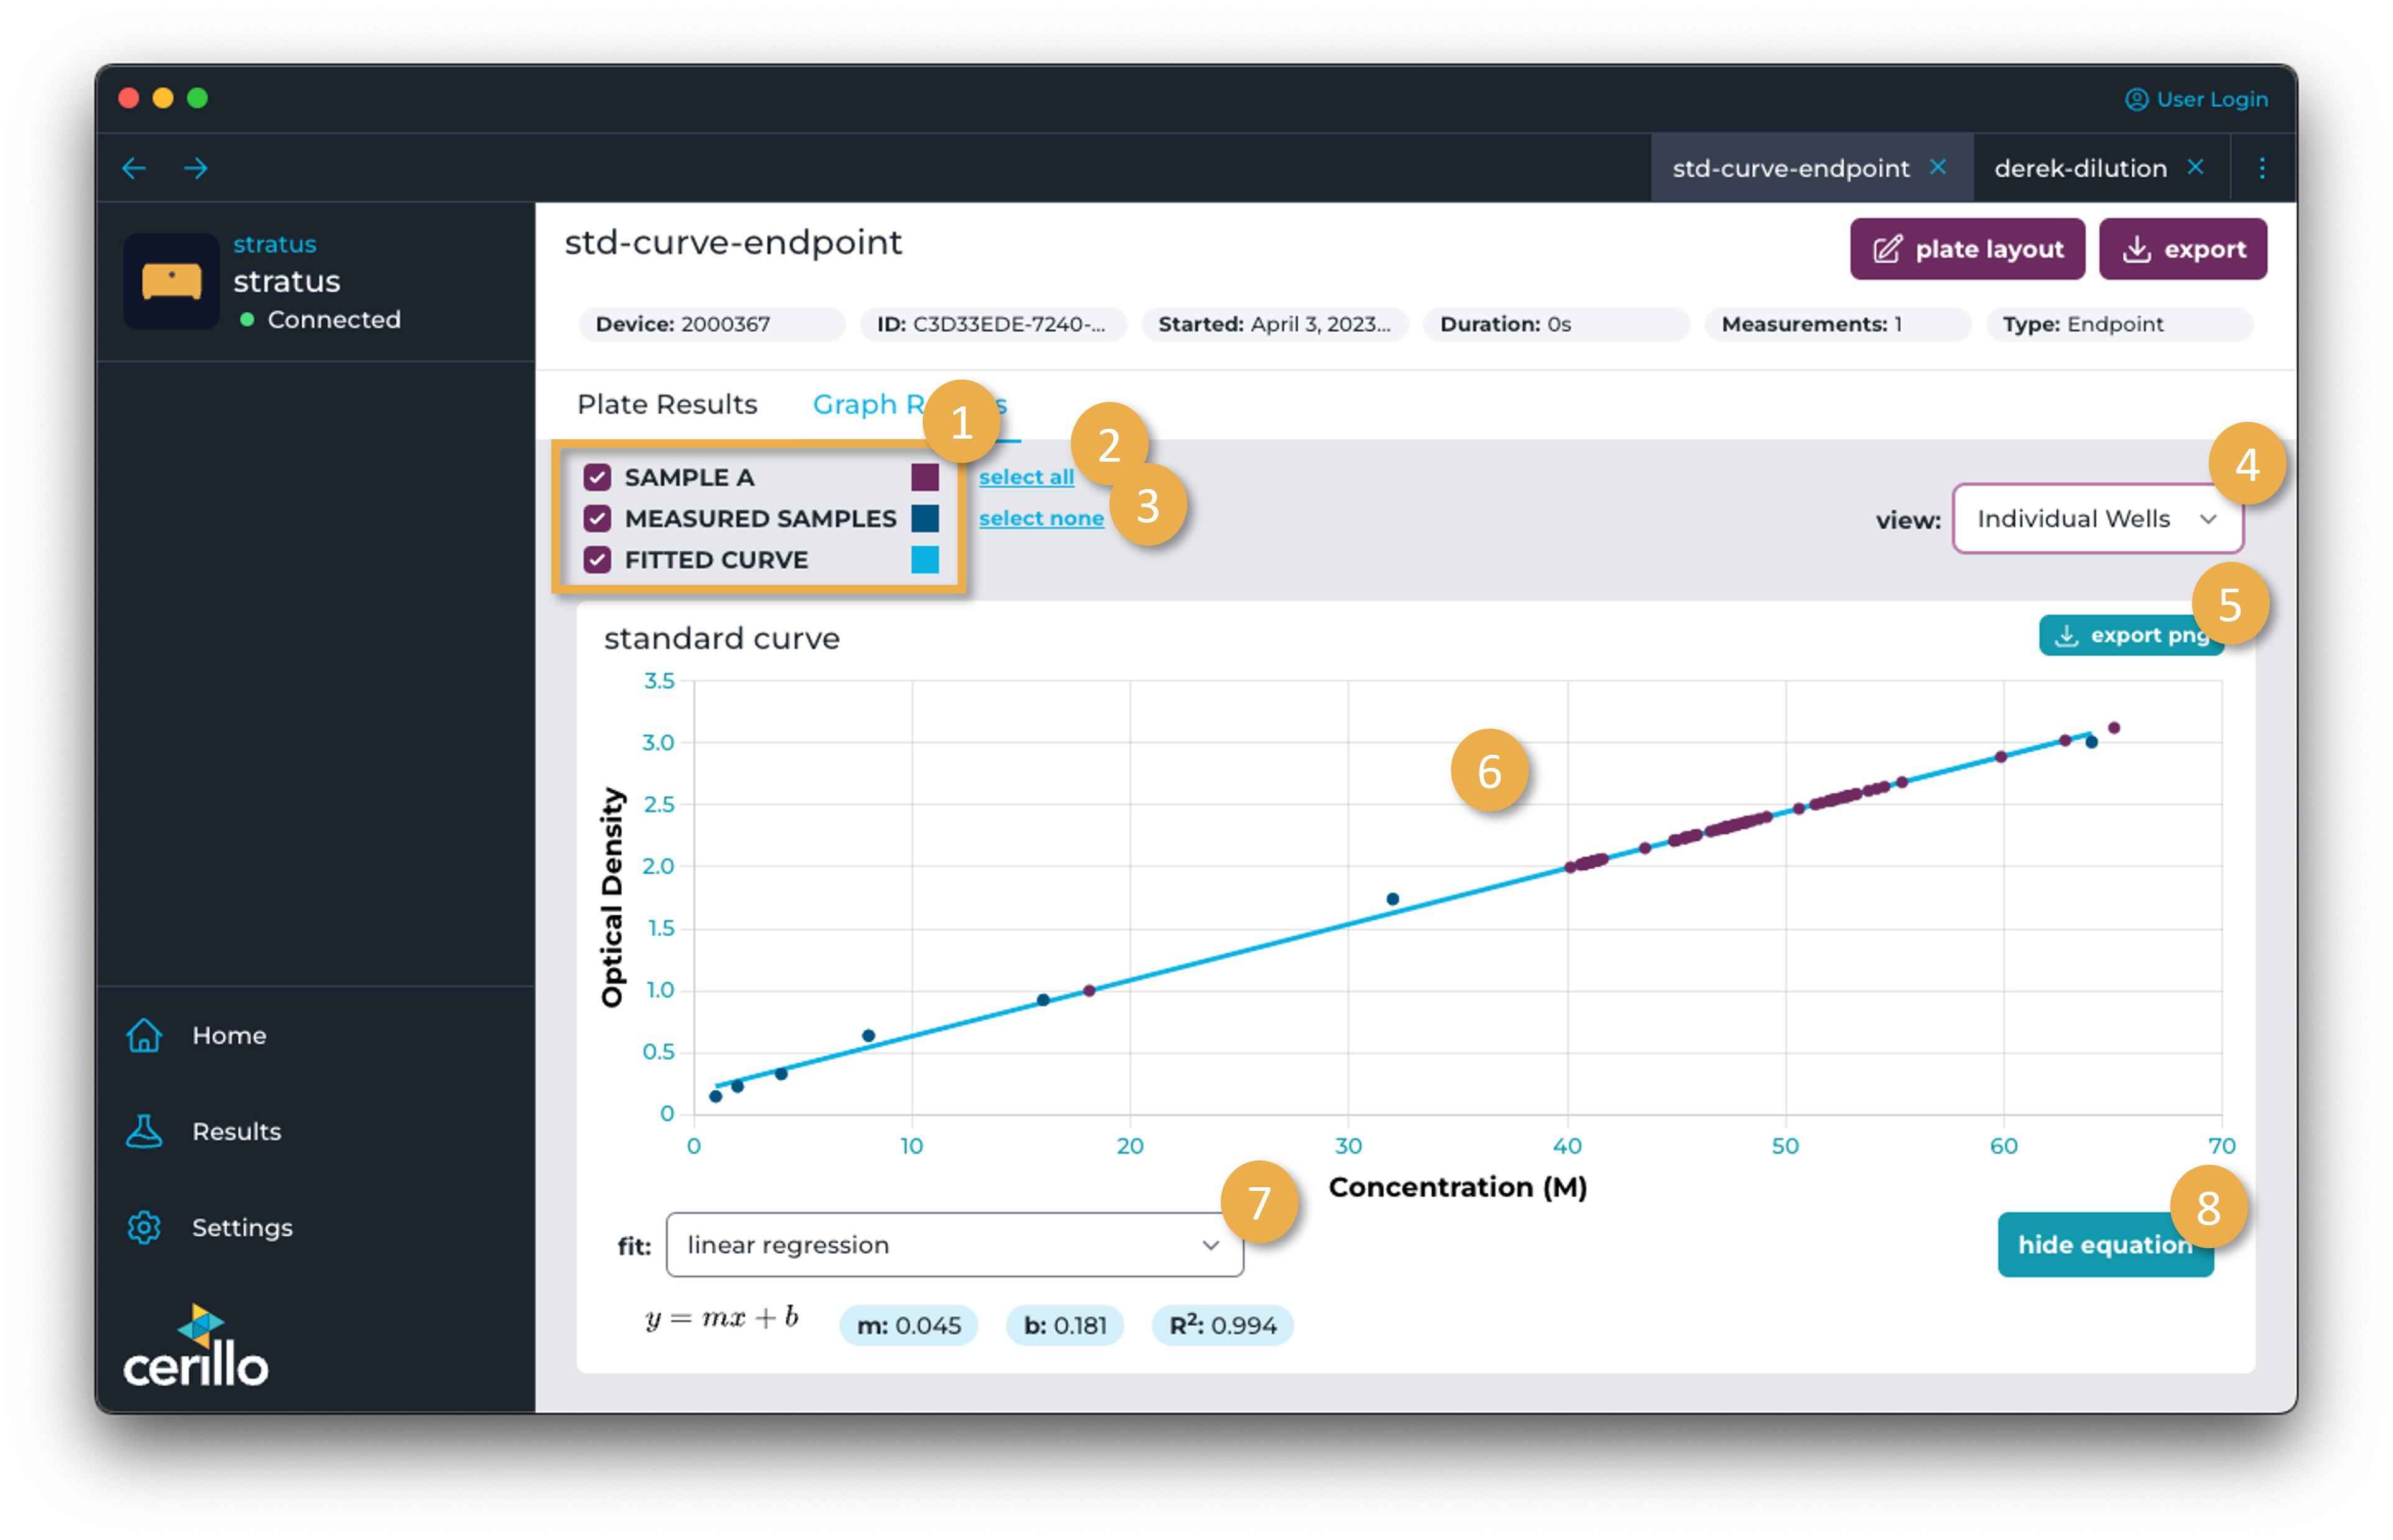Open the three-dot overflow menu

click(x=2262, y=168)
